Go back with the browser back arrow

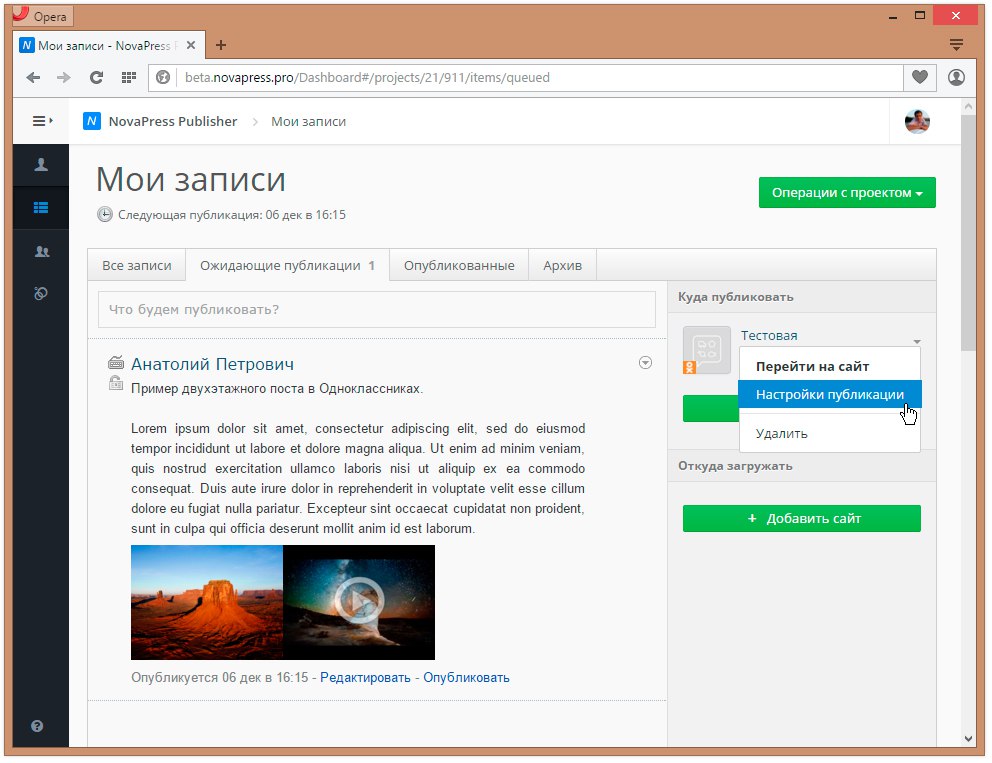coord(33,78)
